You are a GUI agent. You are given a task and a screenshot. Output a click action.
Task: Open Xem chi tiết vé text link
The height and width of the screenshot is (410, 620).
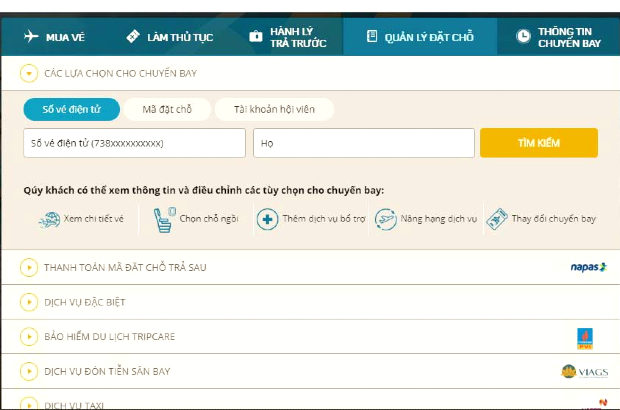[x=94, y=219]
